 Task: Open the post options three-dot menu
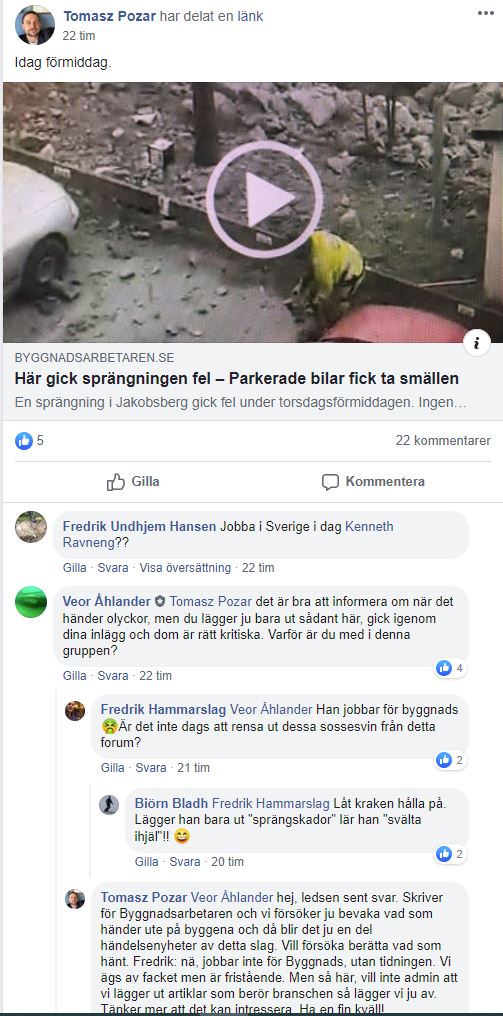(485, 13)
